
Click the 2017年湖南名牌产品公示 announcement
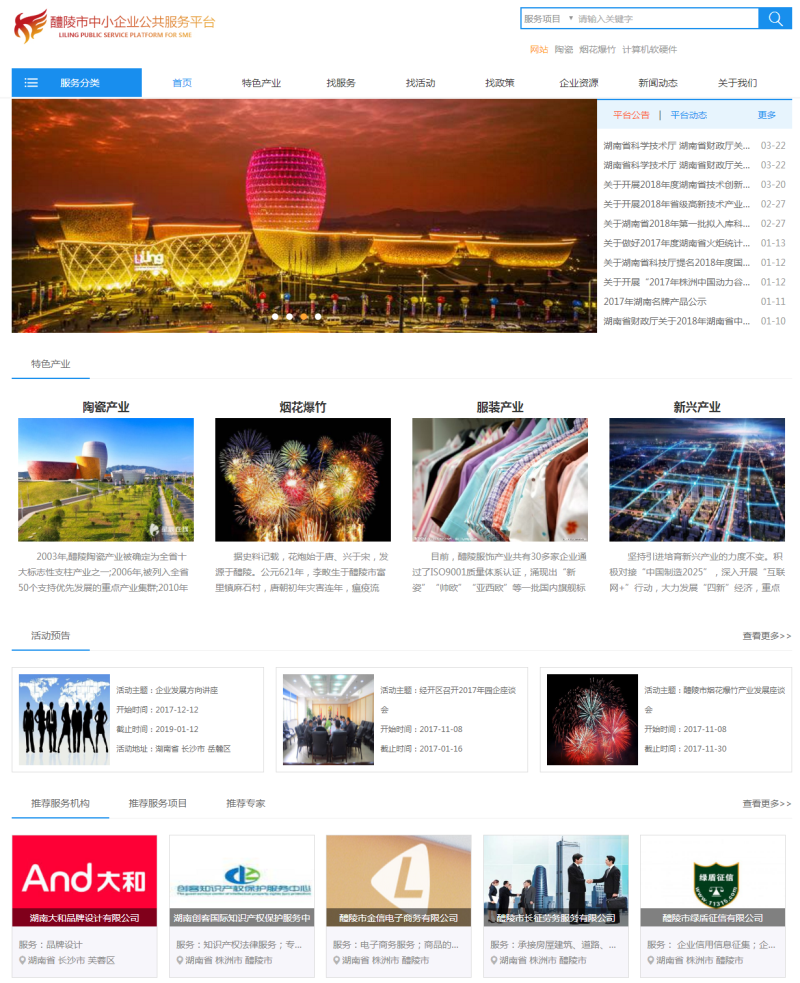[655, 301]
